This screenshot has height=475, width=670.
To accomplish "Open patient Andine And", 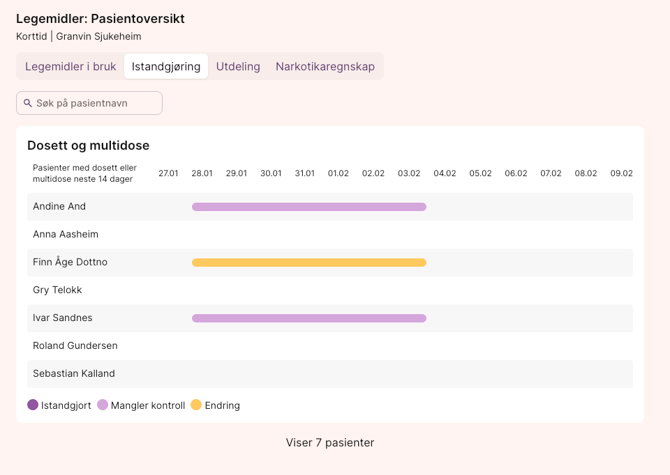I will [x=59, y=207].
